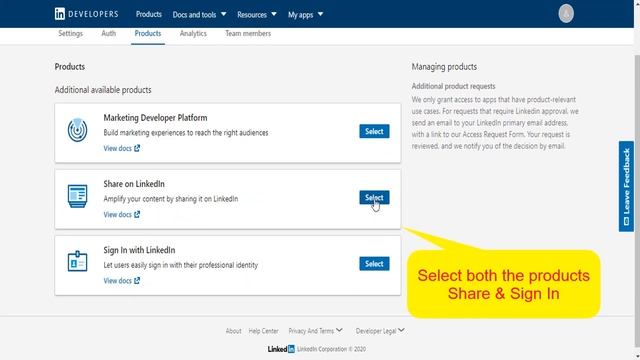Click the Marketing Developer Platform target icon

coord(77,130)
